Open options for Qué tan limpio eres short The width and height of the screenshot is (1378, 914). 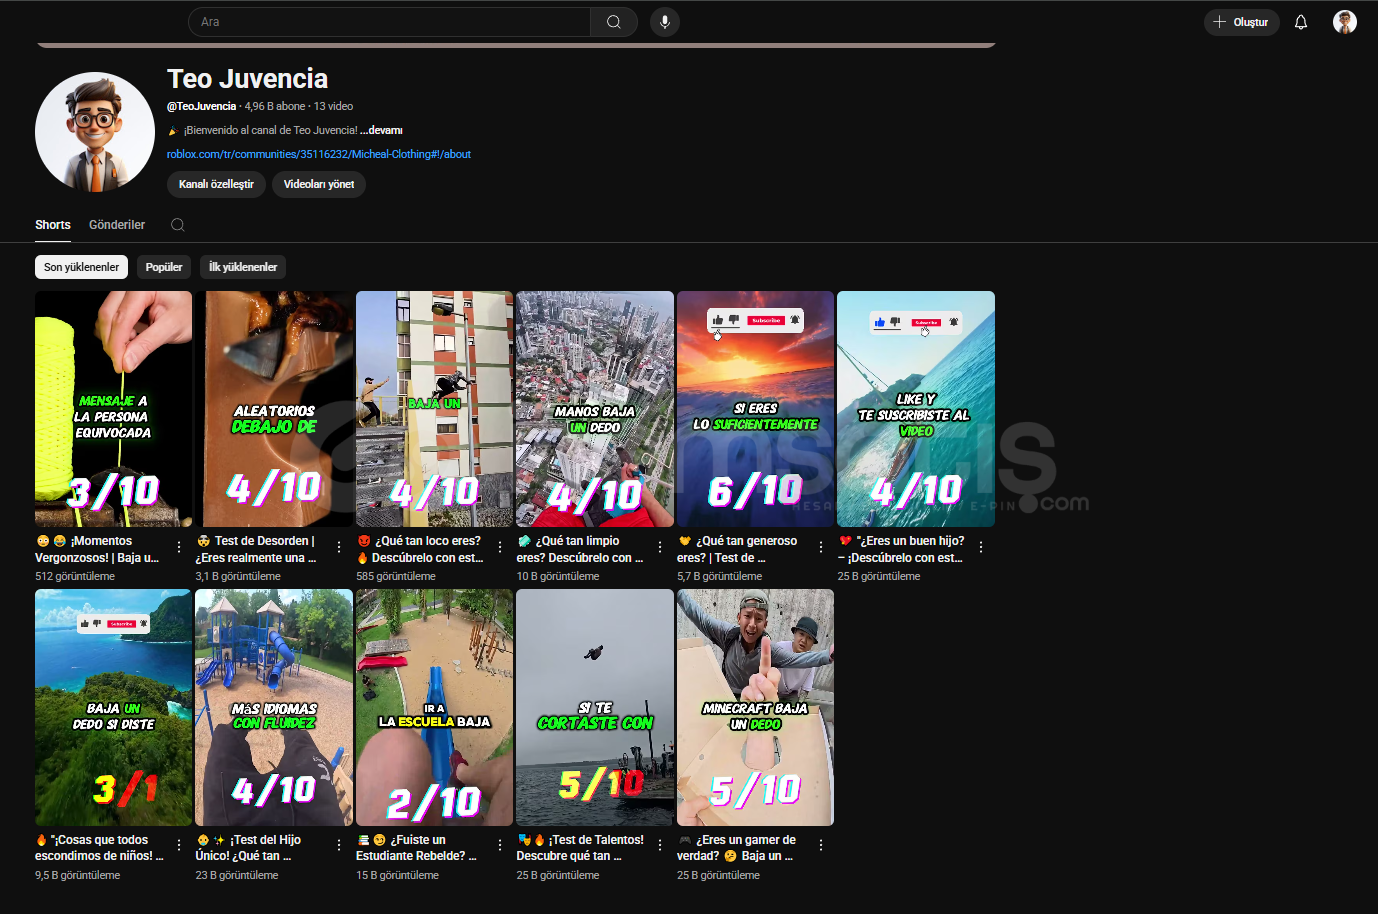click(x=660, y=547)
